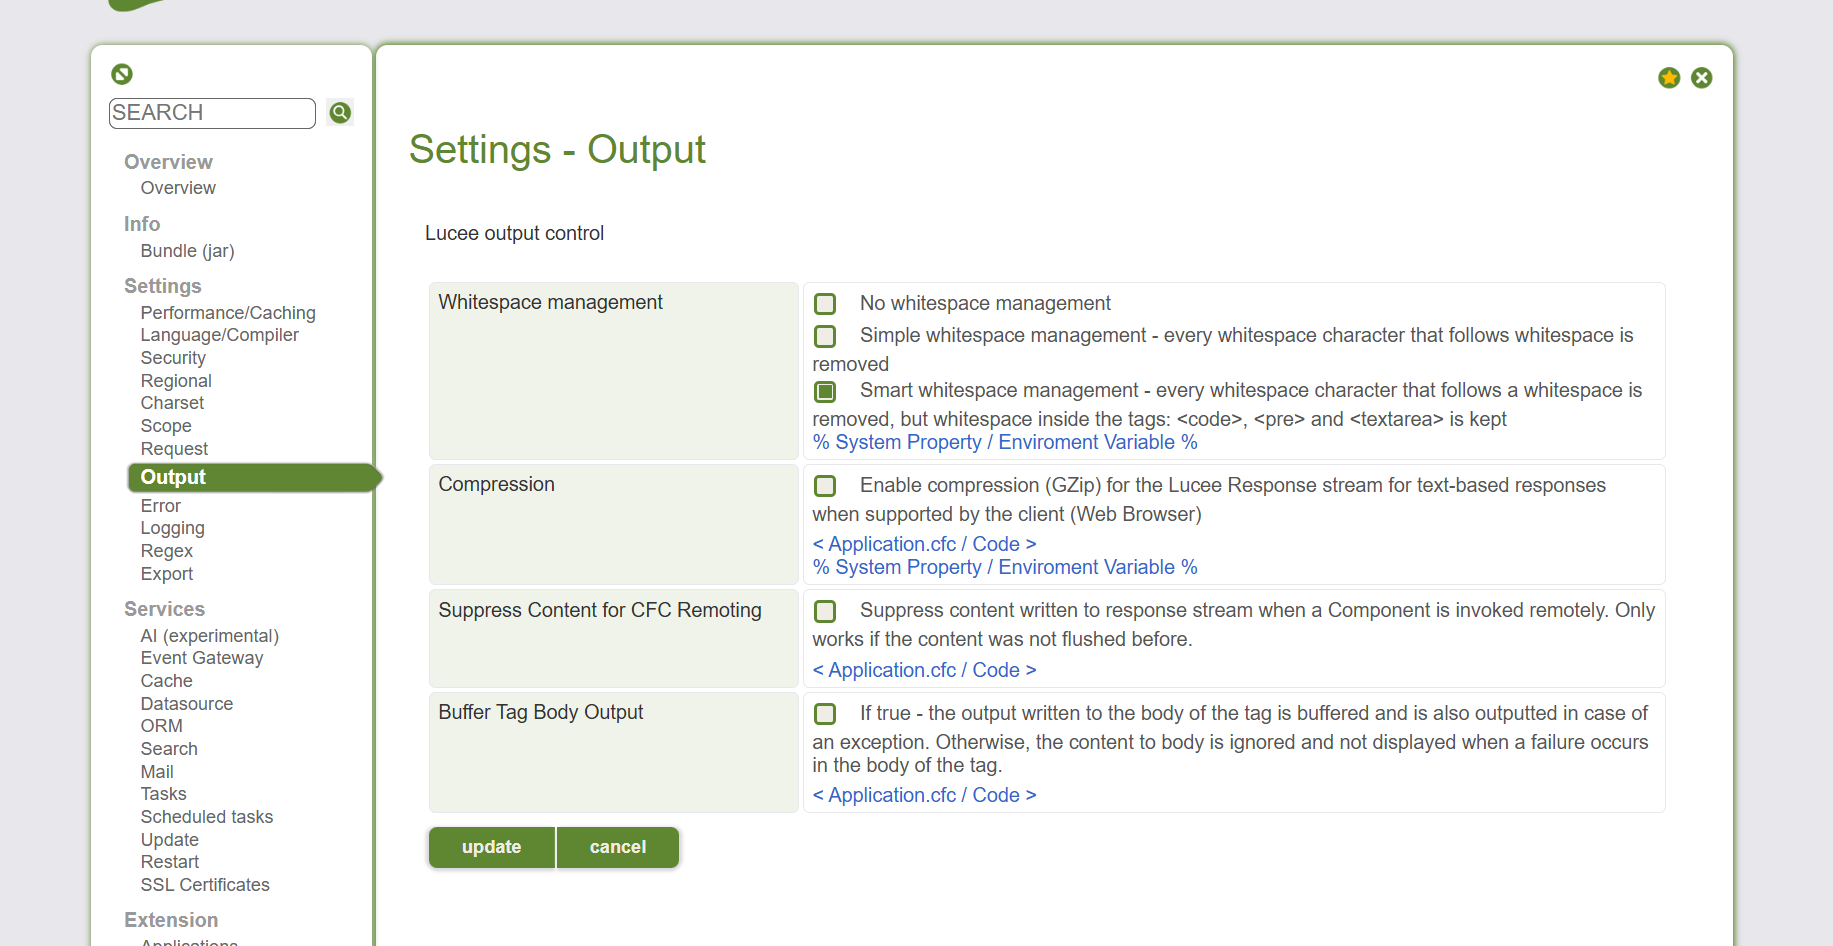This screenshot has height=946, width=1833.
Task: Click the cancel button
Action: click(x=618, y=847)
